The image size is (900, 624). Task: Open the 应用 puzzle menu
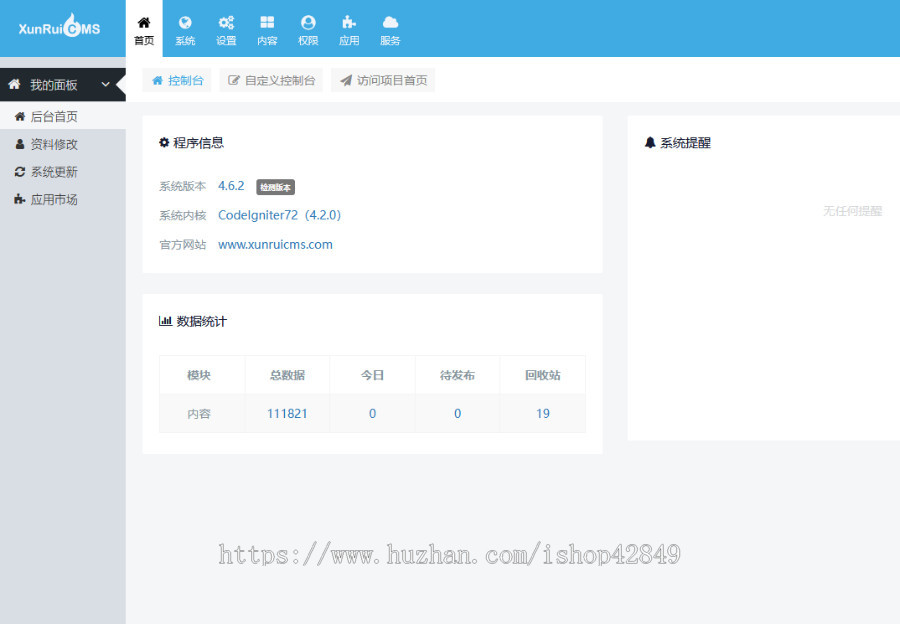[349, 29]
